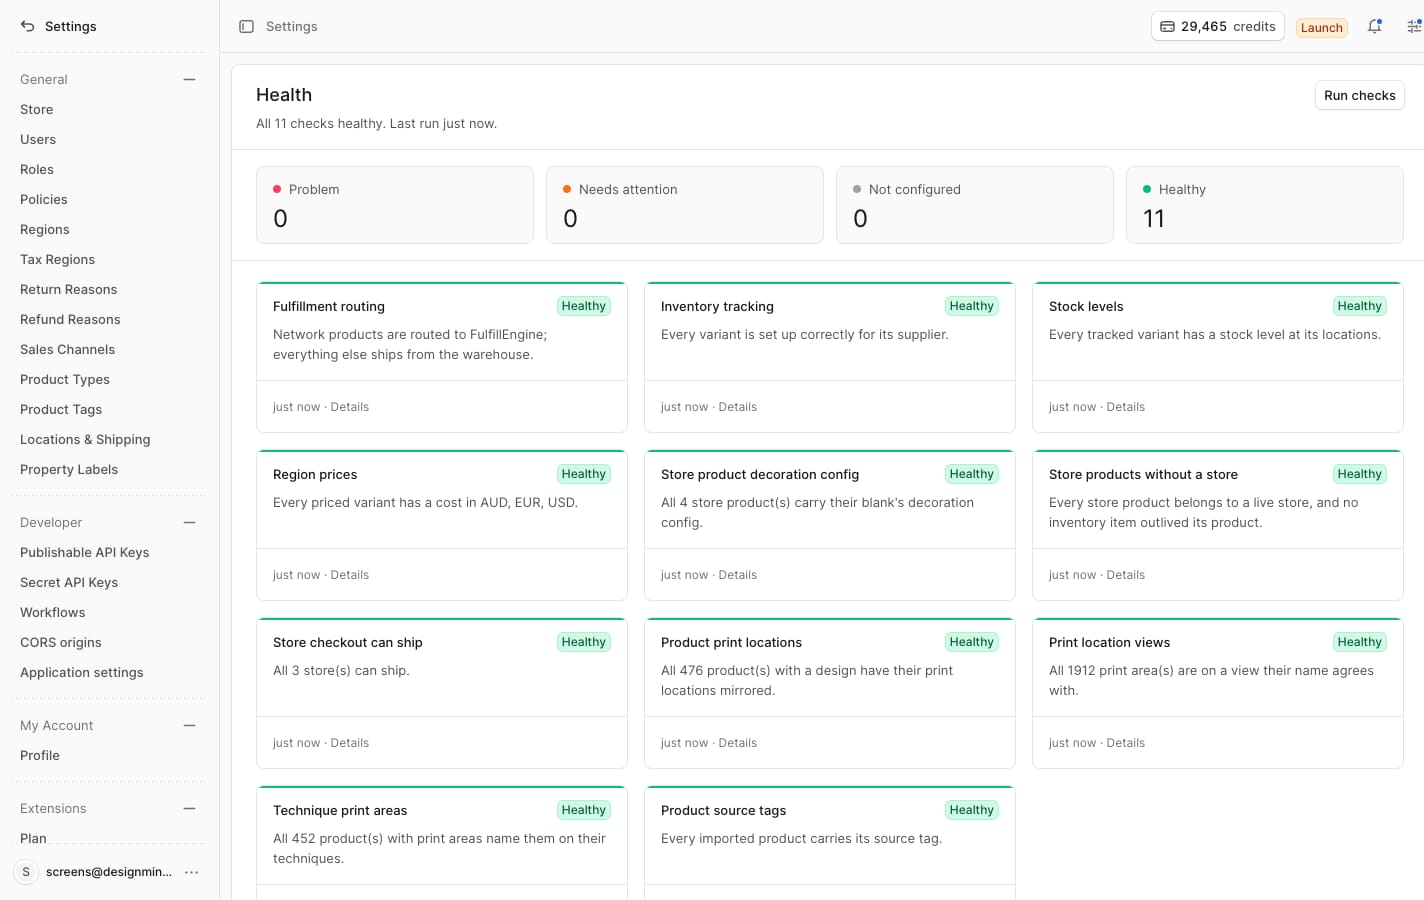Open Details for Store products without a store
1424x900 pixels.
pos(1126,575)
